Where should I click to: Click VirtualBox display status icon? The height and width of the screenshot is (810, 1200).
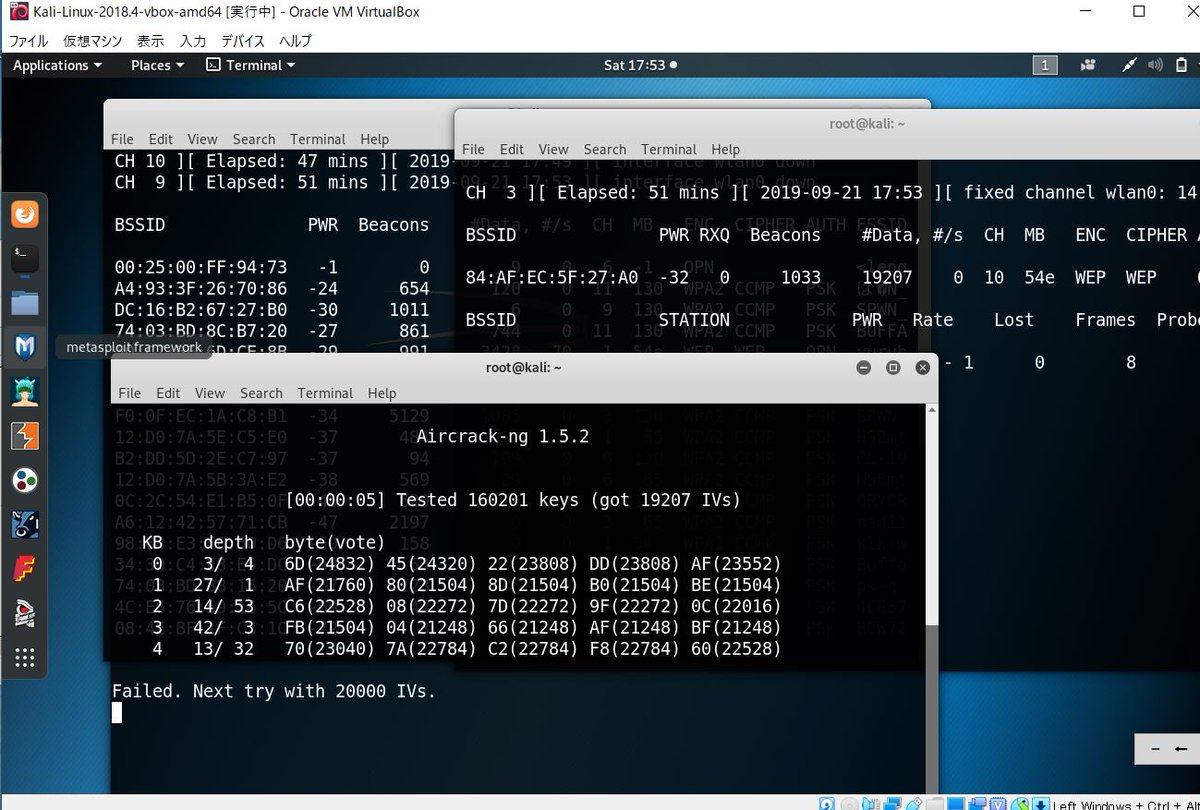click(956, 803)
